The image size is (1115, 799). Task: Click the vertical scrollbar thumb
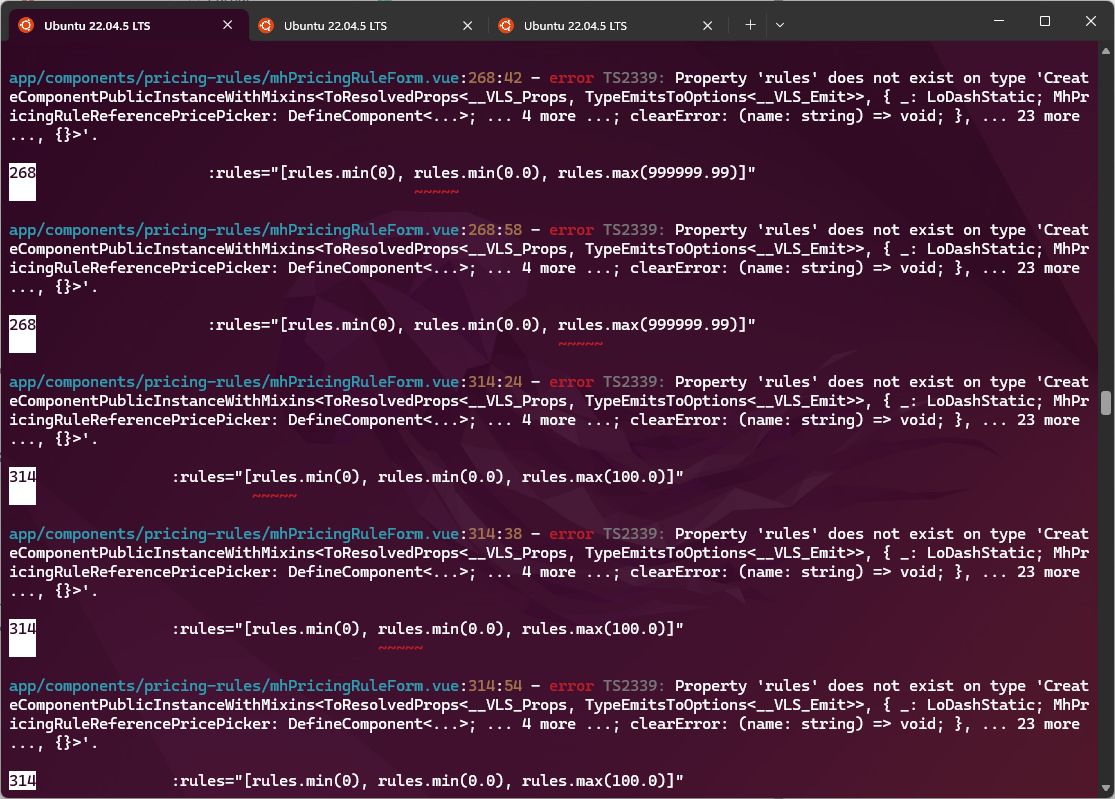click(x=1106, y=402)
